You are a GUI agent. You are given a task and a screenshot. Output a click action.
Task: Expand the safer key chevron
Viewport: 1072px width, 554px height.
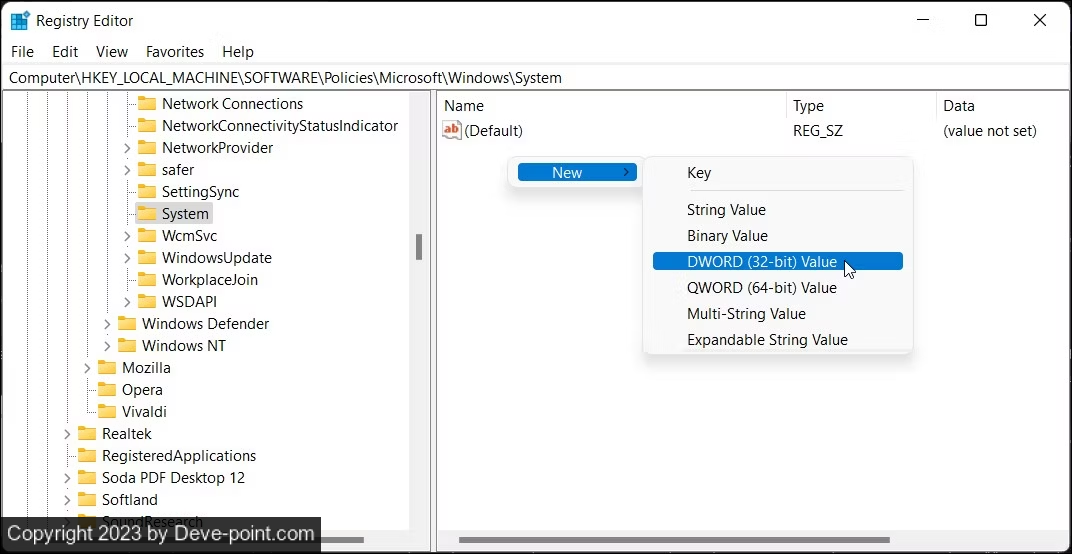pyautogui.click(x=127, y=170)
